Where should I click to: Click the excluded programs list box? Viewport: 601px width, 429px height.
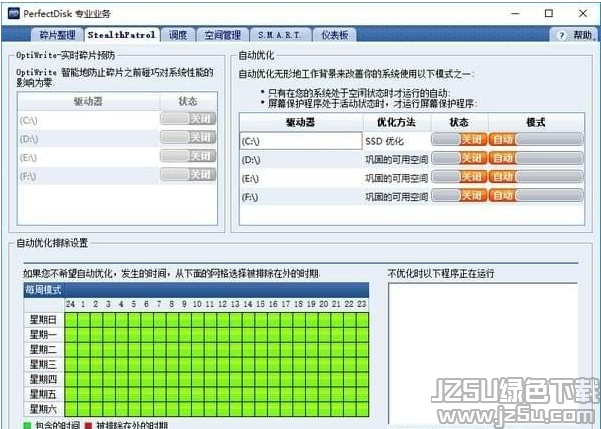coord(483,355)
